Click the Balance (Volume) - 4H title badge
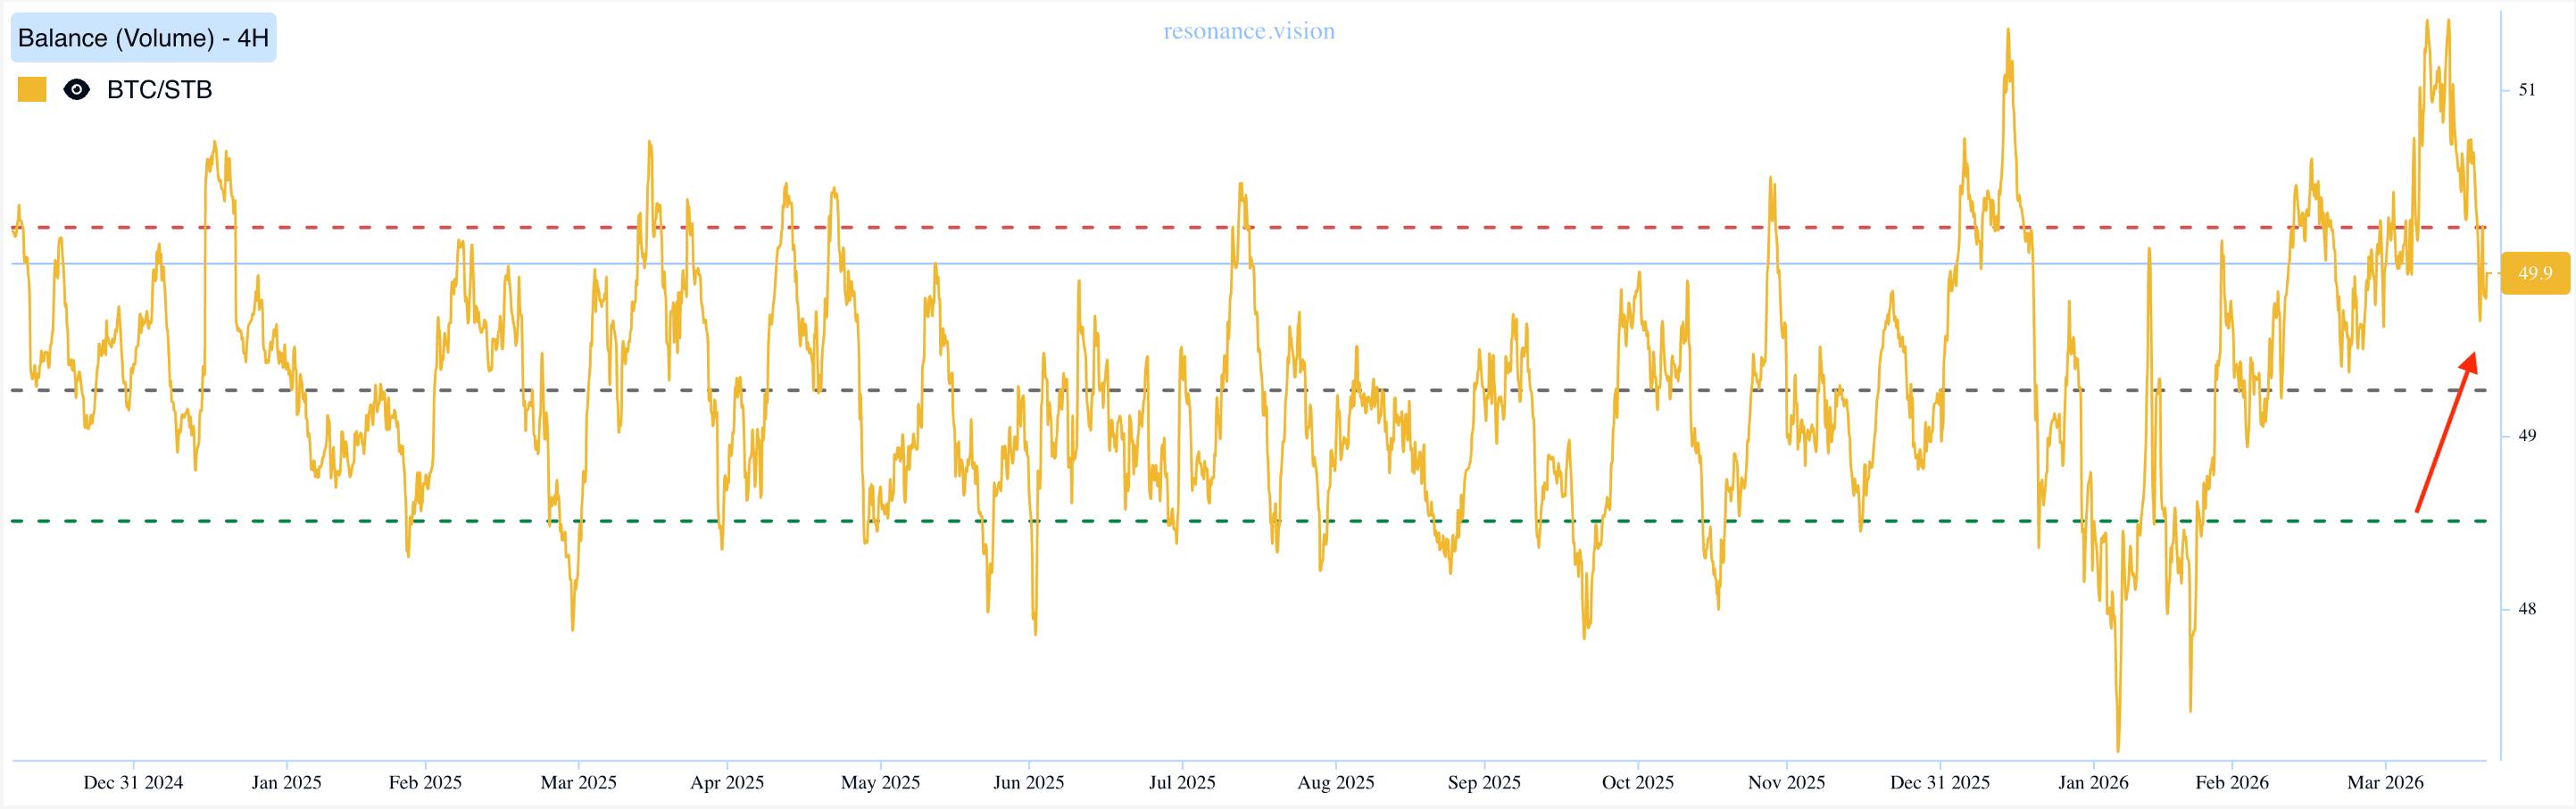2576x809 pixels. point(143,38)
